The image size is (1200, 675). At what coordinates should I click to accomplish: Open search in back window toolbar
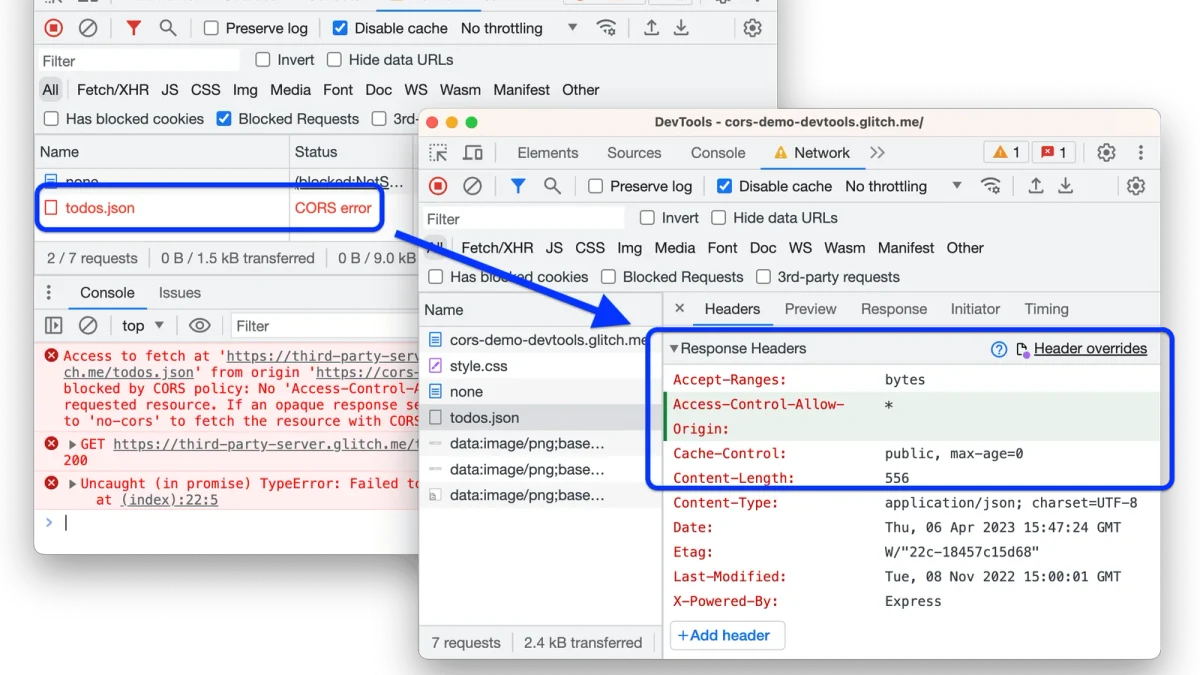[x=168, y=28]
